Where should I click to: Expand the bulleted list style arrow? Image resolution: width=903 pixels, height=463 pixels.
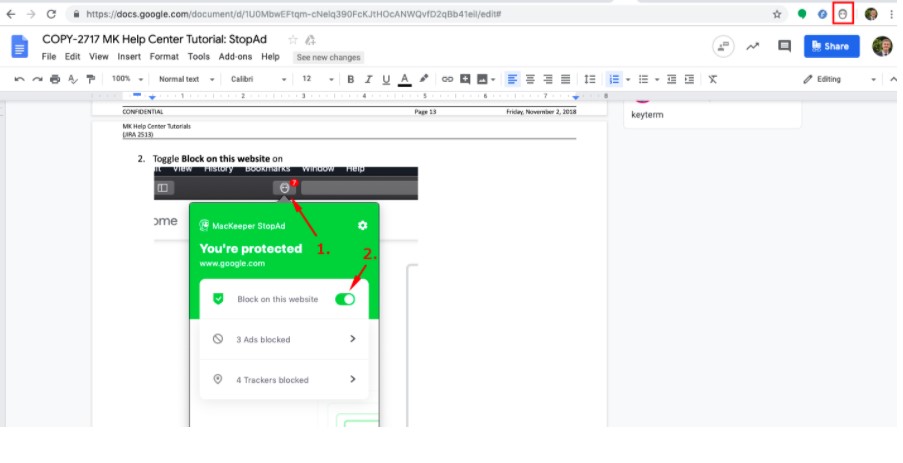(657, 80)
